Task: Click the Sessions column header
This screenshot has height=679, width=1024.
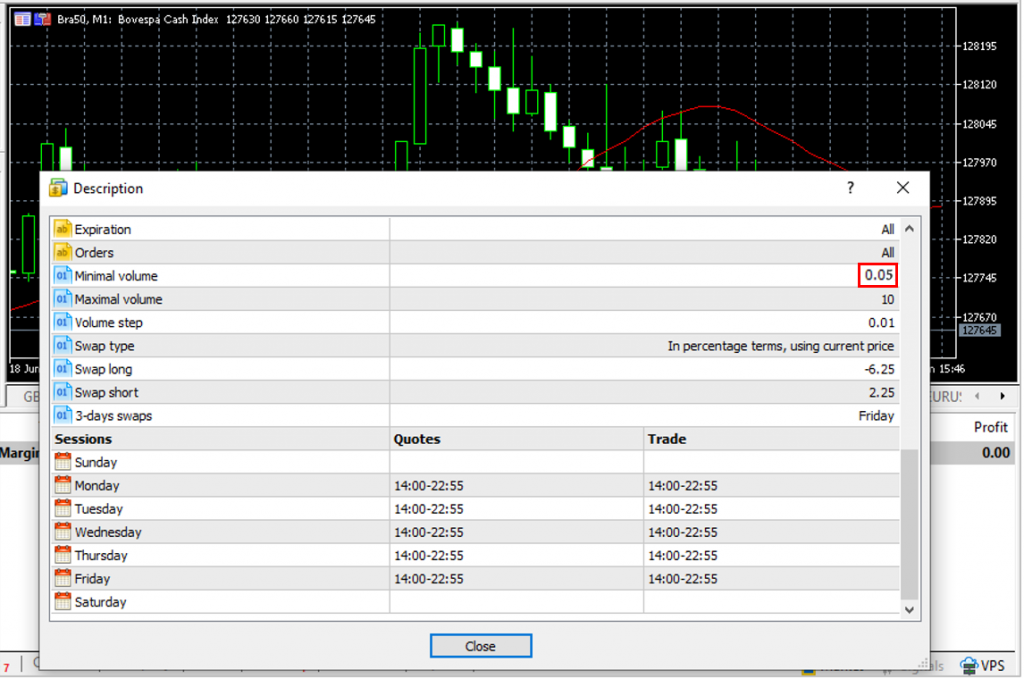Action: 83,439
